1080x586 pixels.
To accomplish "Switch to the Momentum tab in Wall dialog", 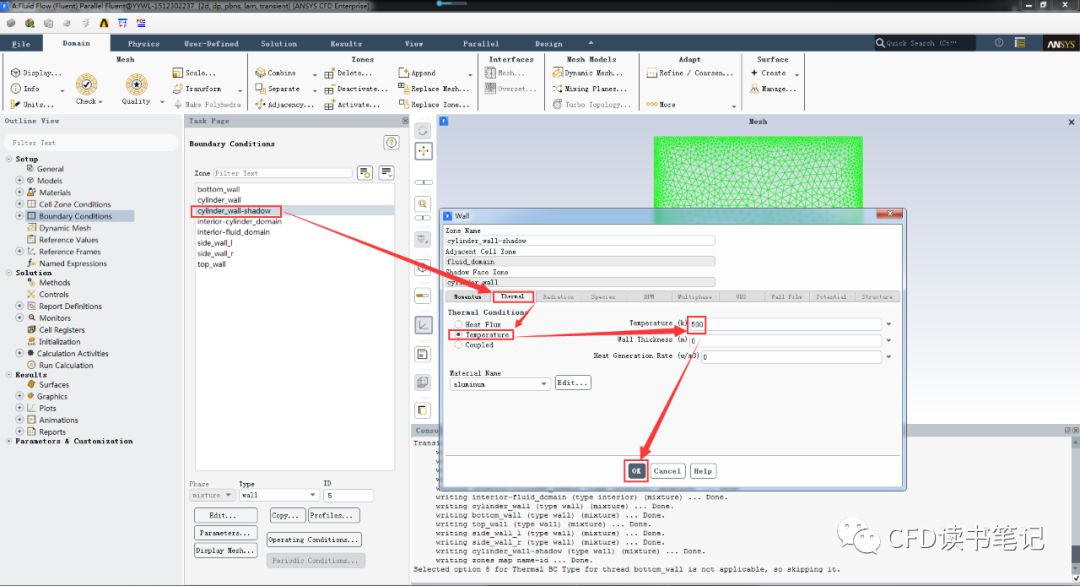I will [x=468, y=297].
